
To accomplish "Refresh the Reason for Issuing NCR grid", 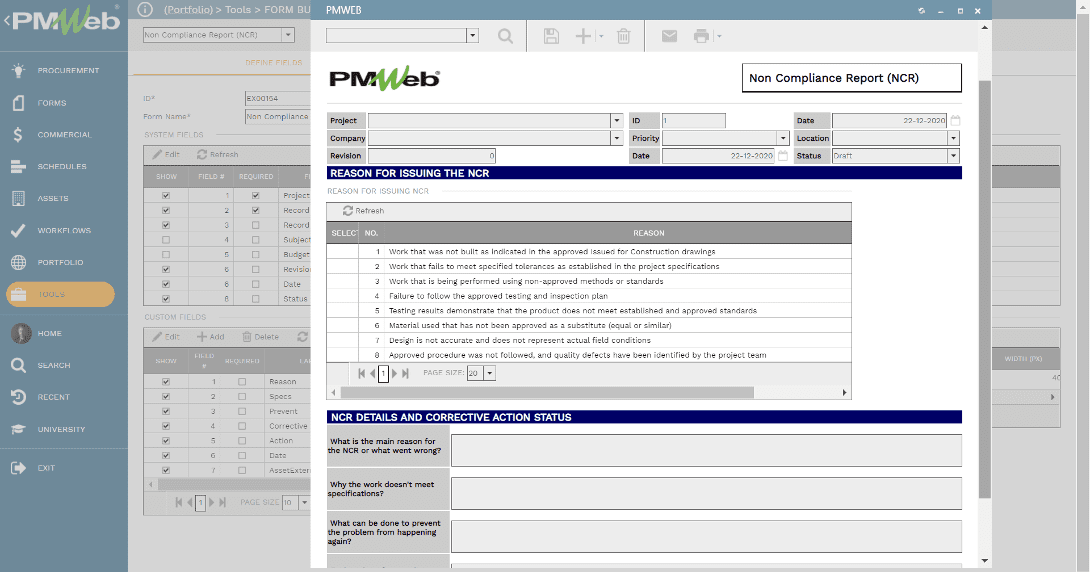I will click(363, 211).
